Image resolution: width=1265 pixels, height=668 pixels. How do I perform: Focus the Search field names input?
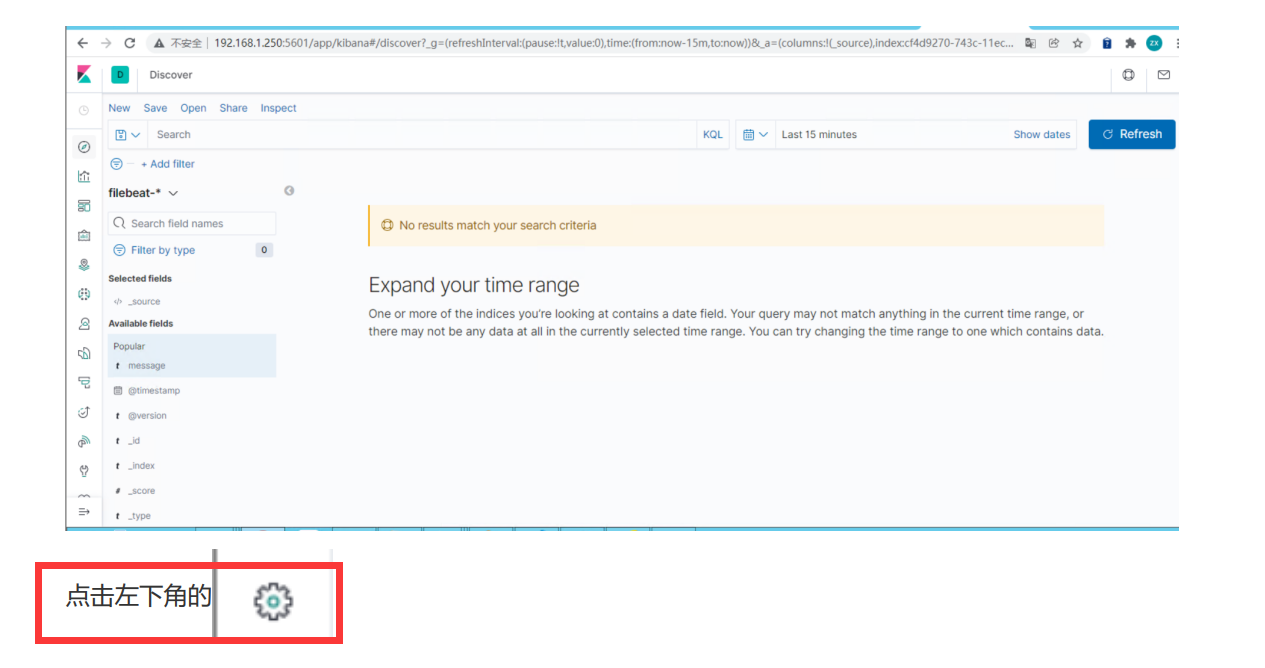(x=192, y=223)
